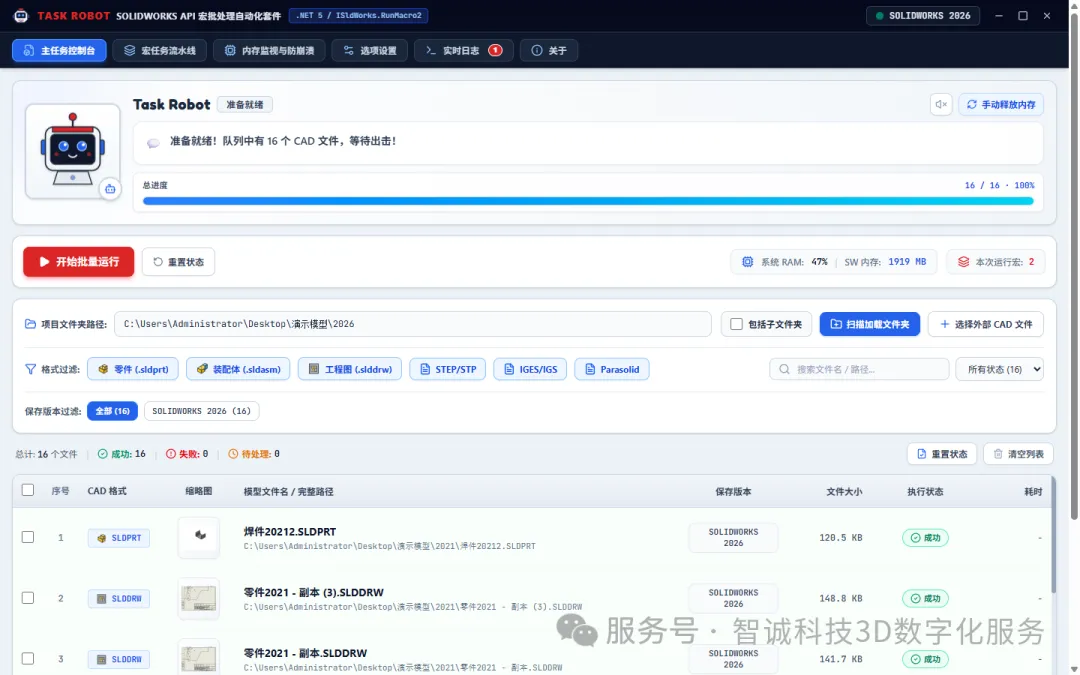
Task: Click the magnifier icon in search box
Action: pos(784,369)
